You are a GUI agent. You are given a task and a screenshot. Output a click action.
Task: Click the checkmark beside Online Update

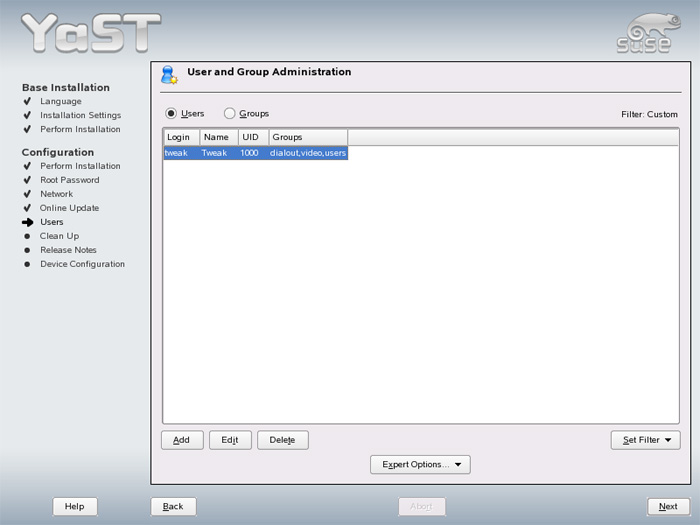[x=27, y=208]
